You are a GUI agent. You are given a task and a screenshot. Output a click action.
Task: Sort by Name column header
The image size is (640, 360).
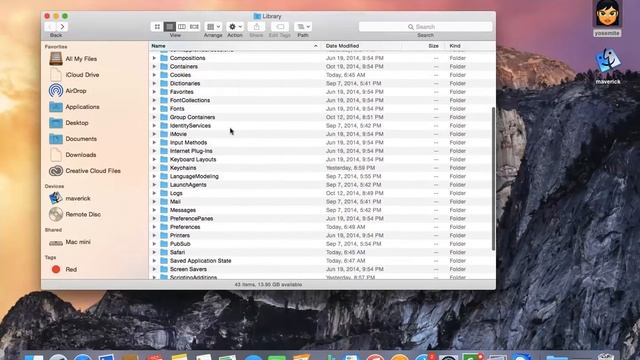[x=235, y=46]
